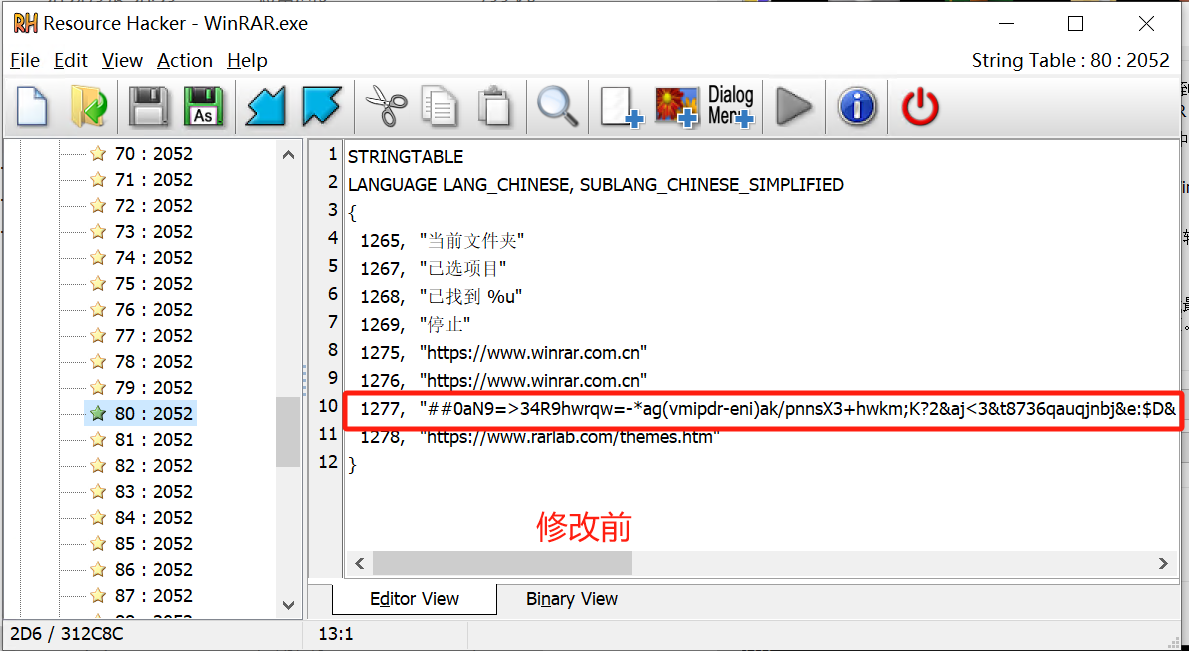Click the LANGUAGE LANG_CHINESE line in editor
This screenshot has width=1189, height=651.
click(595, 185)
